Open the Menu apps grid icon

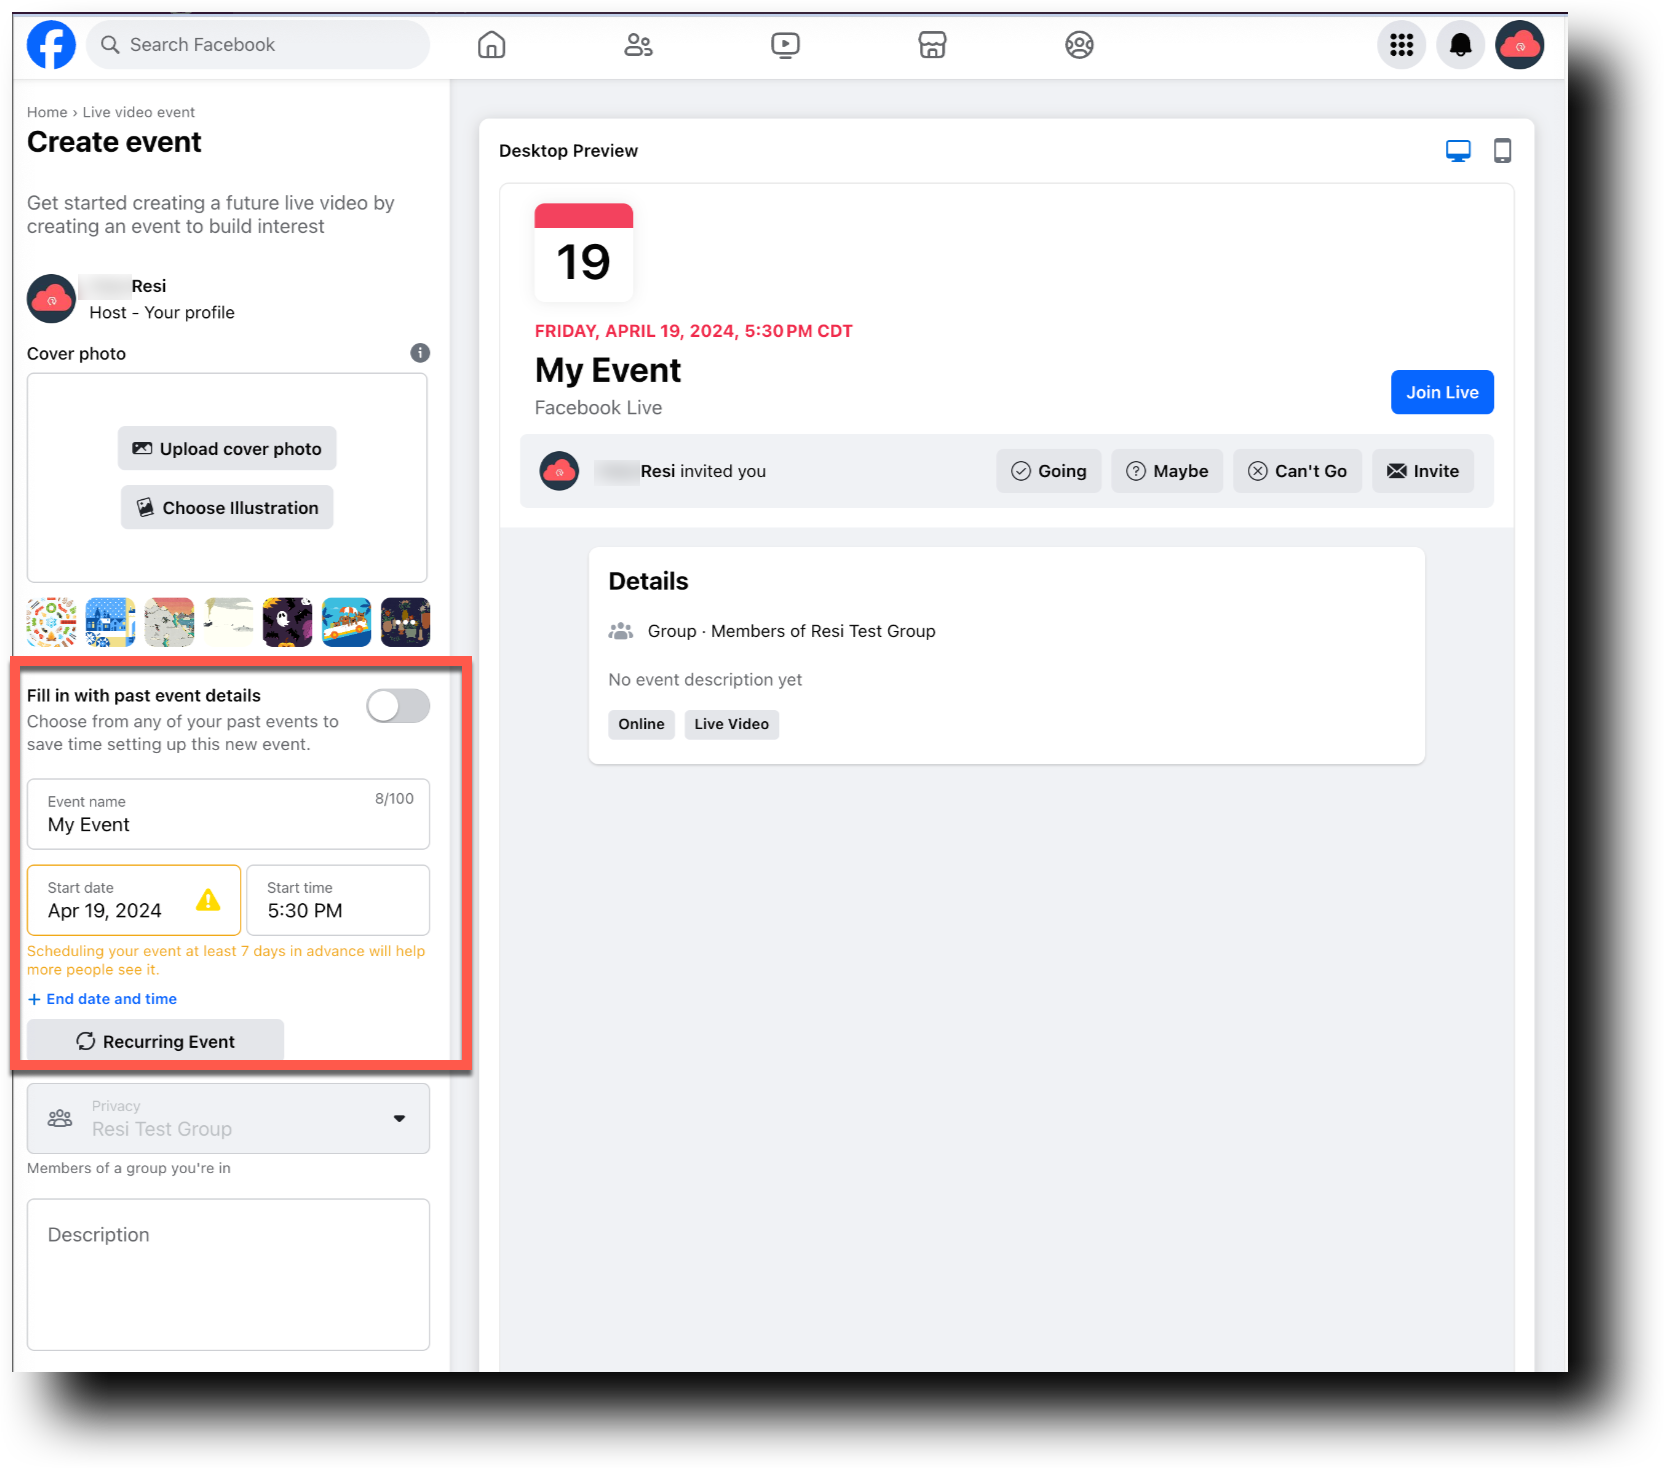[1401, 44]
